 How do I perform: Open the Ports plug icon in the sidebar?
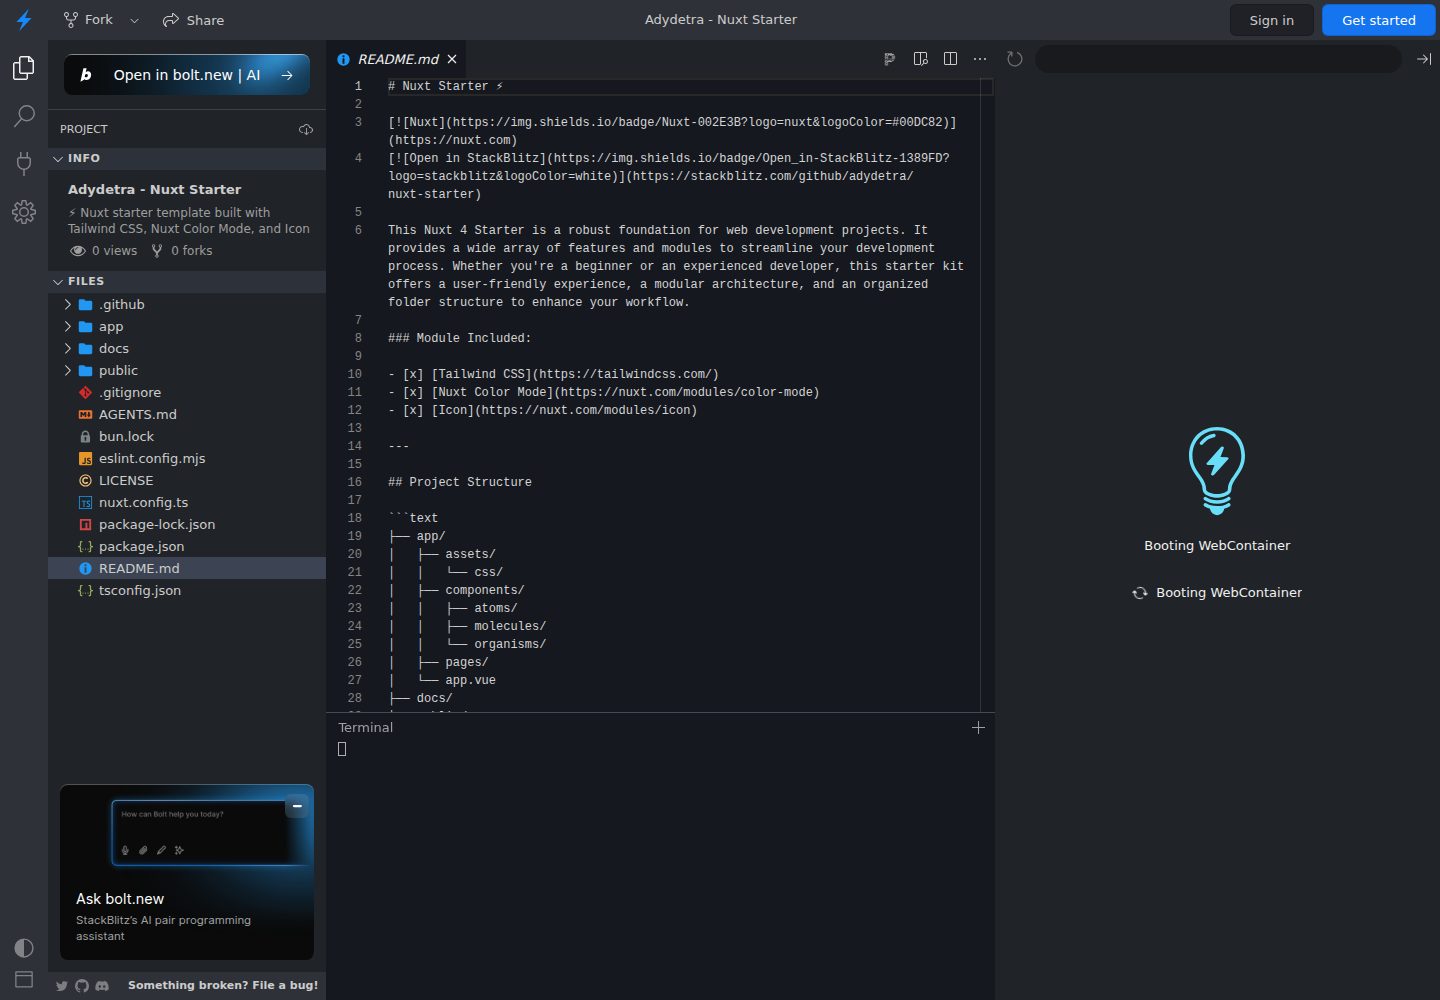click(x=24, y=163)
